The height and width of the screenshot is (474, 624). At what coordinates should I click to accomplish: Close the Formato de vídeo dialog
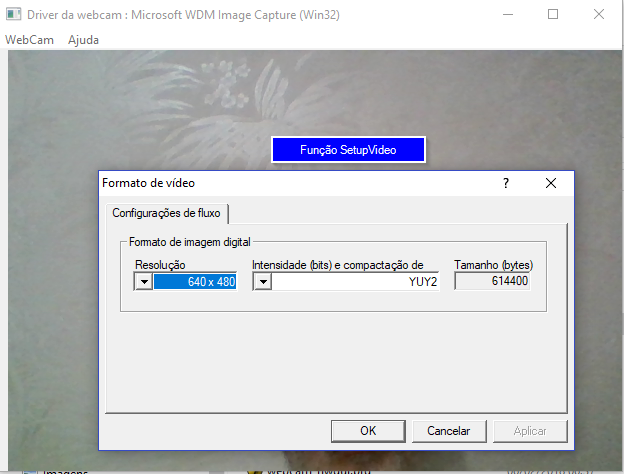click(x=551, y=183)
